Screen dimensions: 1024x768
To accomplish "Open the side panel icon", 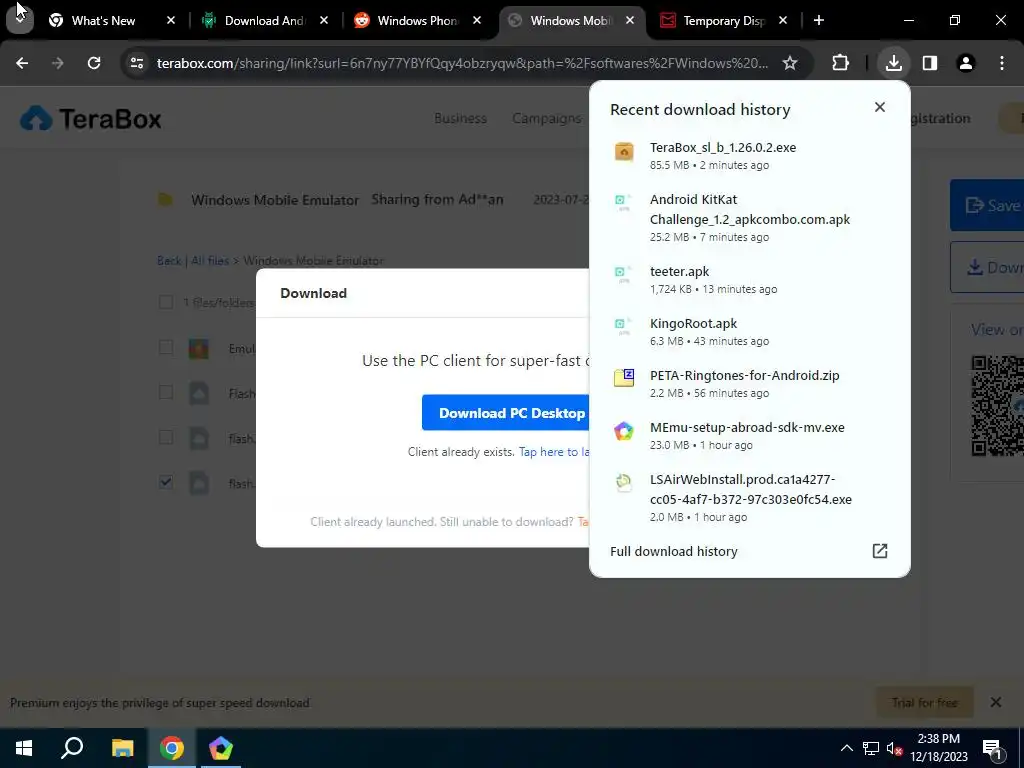I will click(x=930, y=63).
